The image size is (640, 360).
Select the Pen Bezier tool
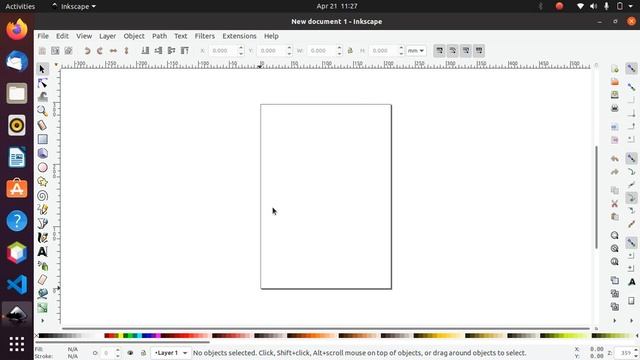[42, 224]
